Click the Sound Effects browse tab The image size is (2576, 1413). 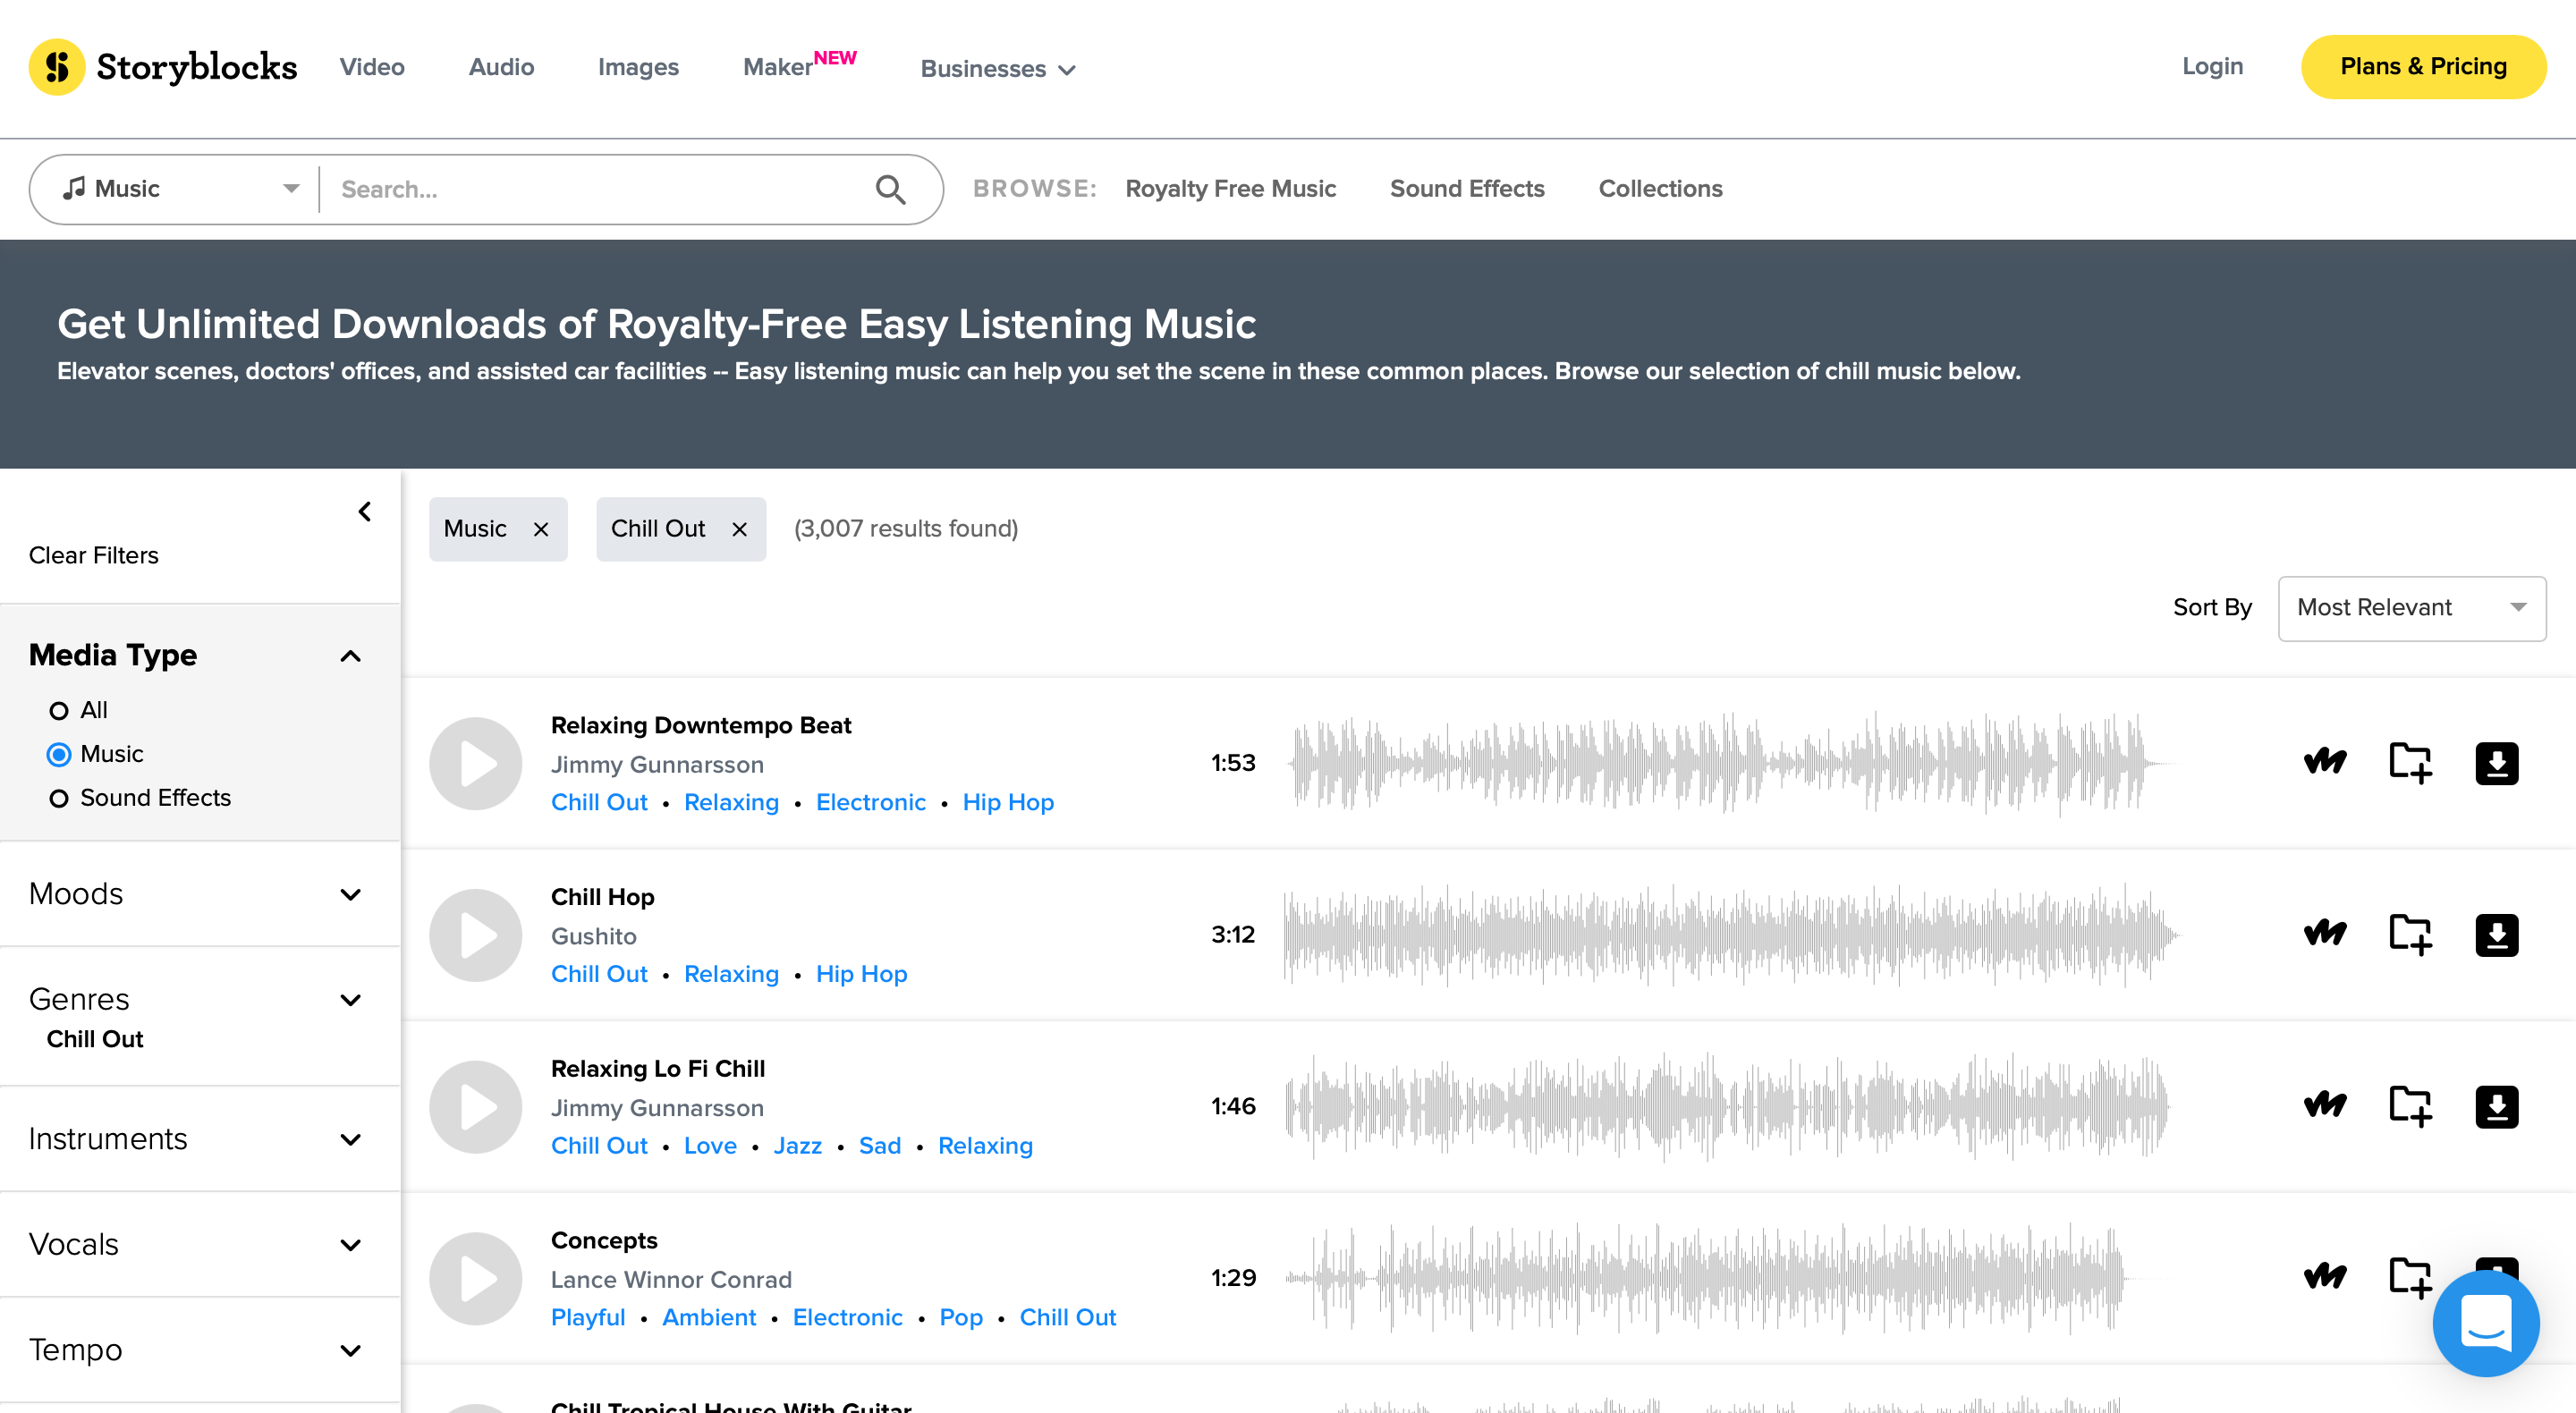click(1466, 188)
